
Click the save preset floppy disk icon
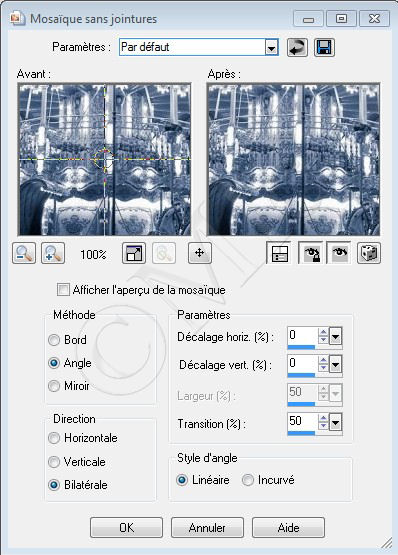click(x=324, y=47)
